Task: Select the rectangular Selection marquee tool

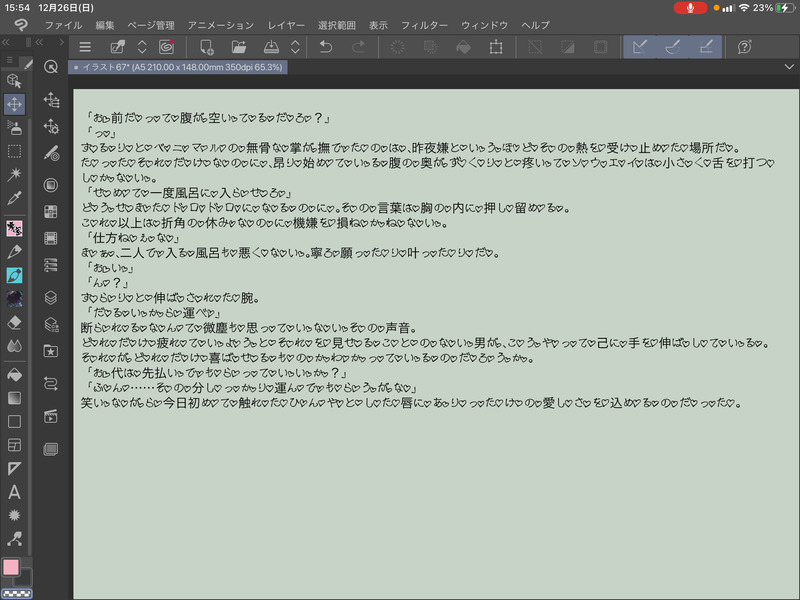Action: pyautogui.click(x=14, y=152)
